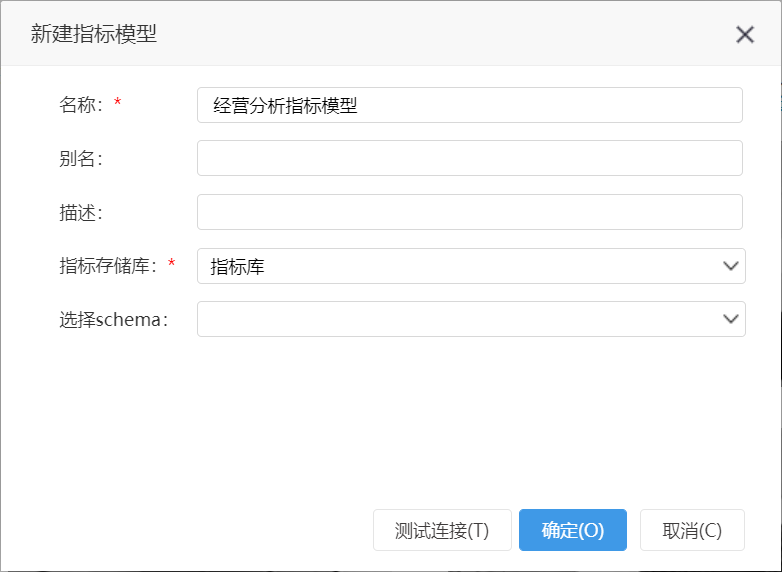Click the 测试连接(T) button

pos(442,530)
